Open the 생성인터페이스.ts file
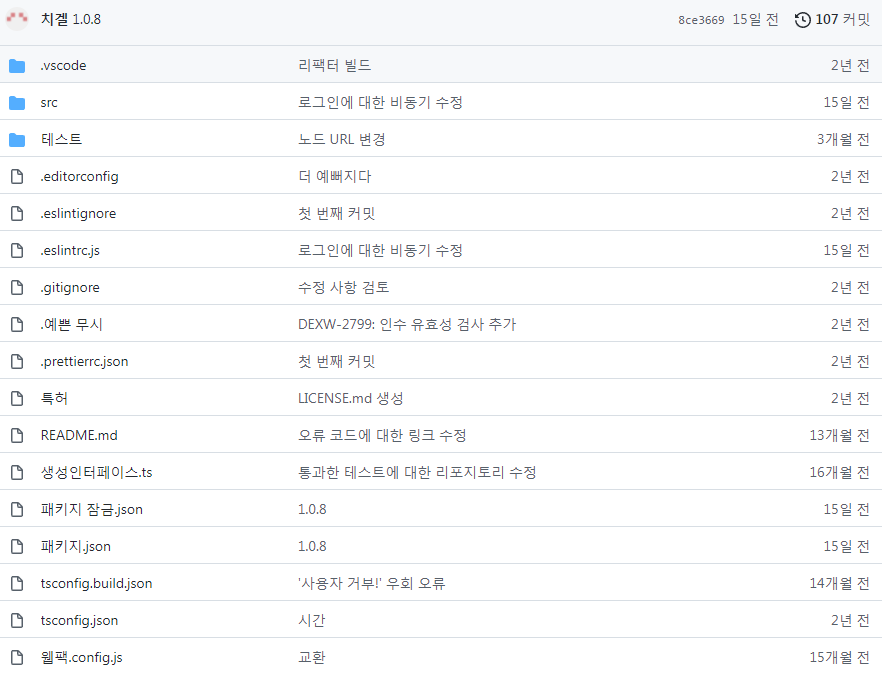Image resolution: width=882 pixels, height=674 pixels. pos(96,473)
